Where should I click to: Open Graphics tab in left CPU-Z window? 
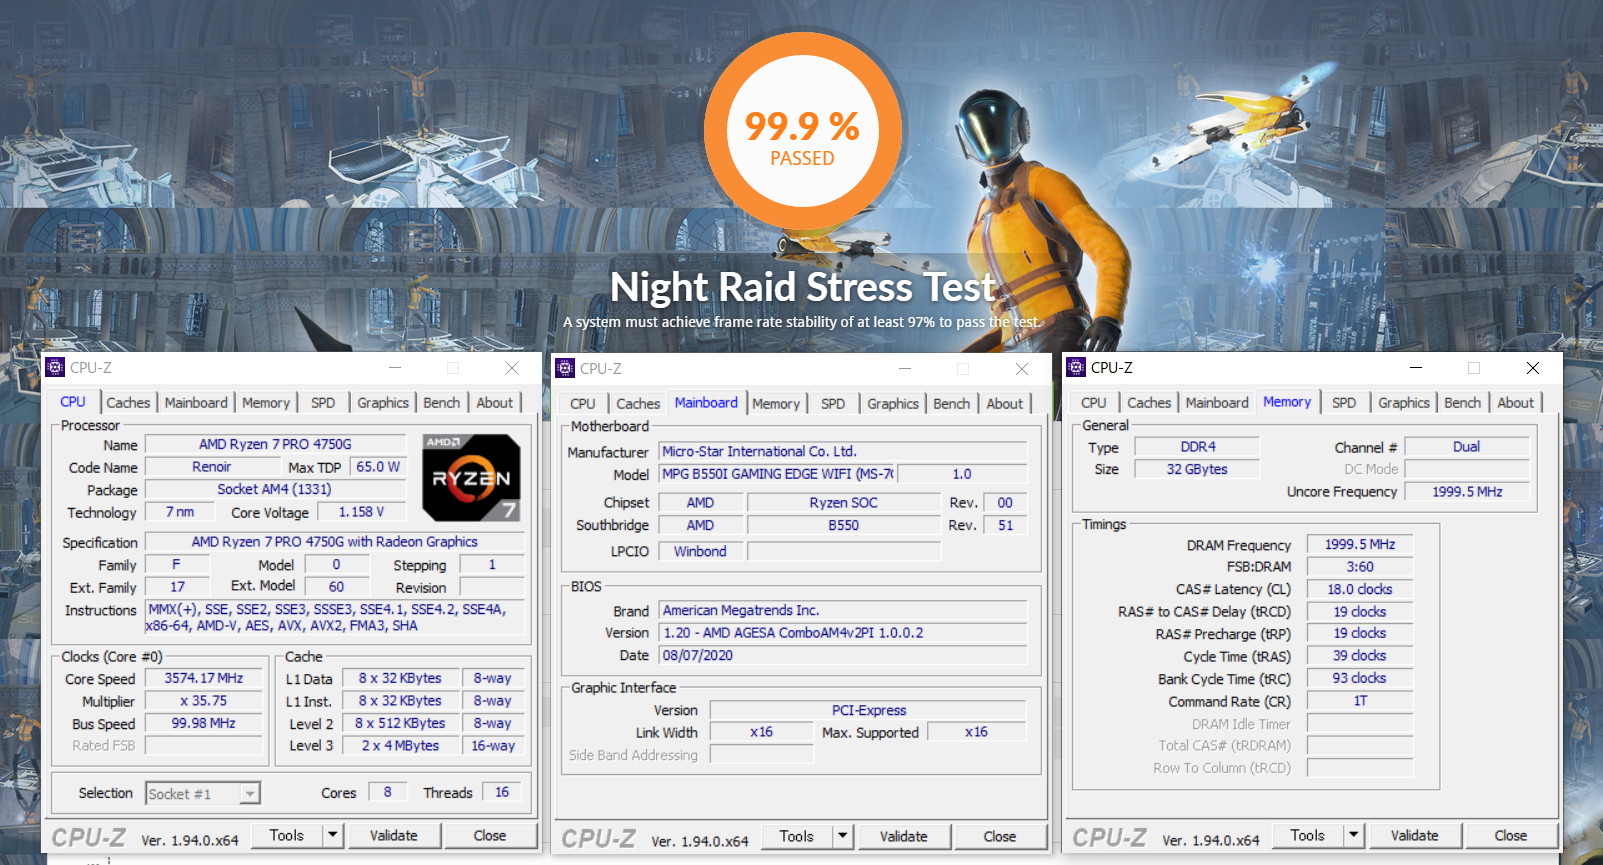(383, 403)
